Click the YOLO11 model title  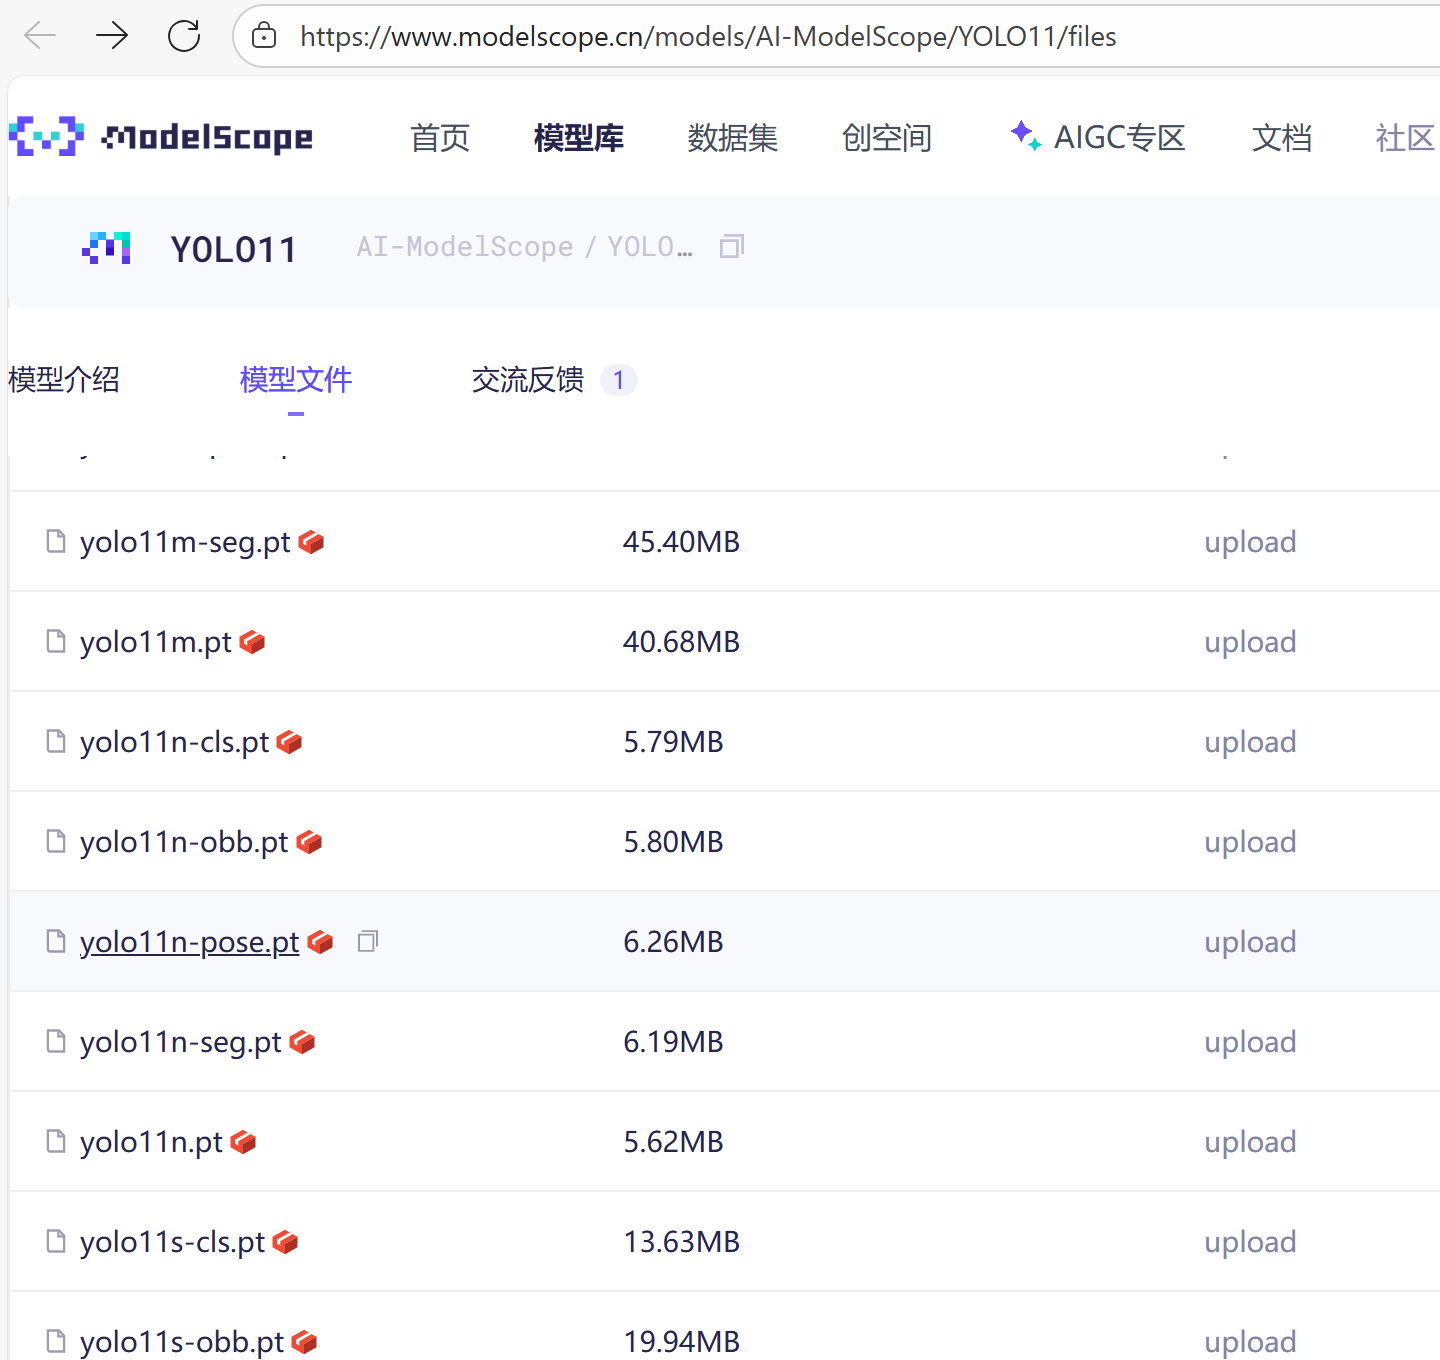234,250
